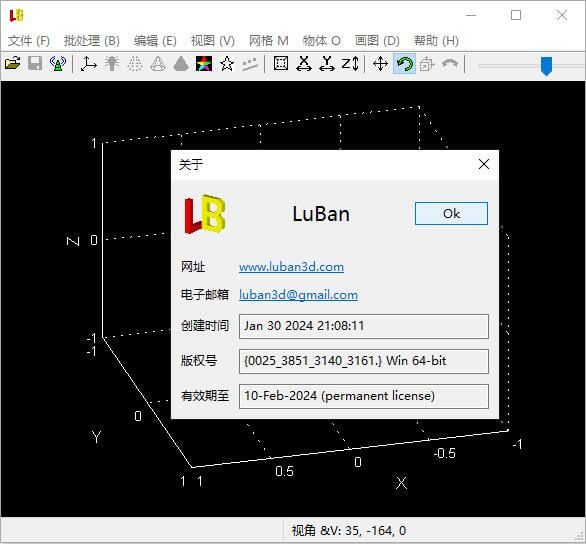Open the 网格 M menu

pos(269,40)
